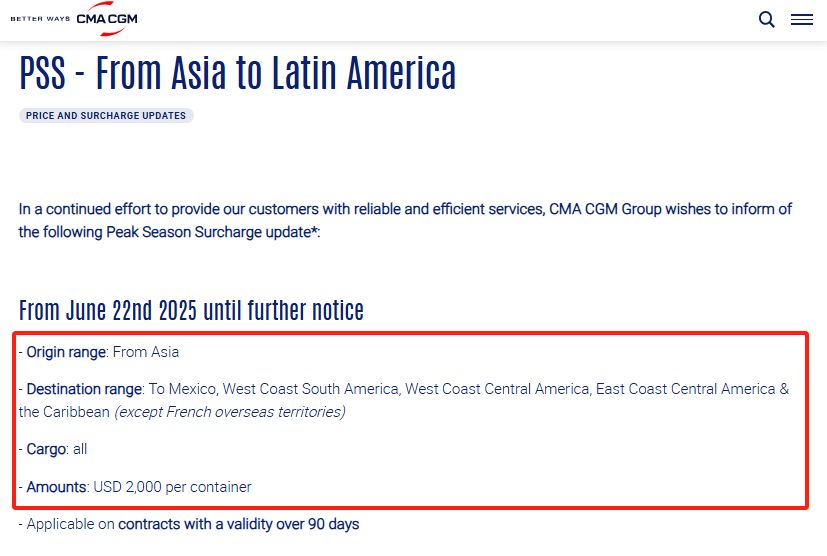Click the PSS From Asia to Latin America title
827x556 pixels.
tap(237, 73)
